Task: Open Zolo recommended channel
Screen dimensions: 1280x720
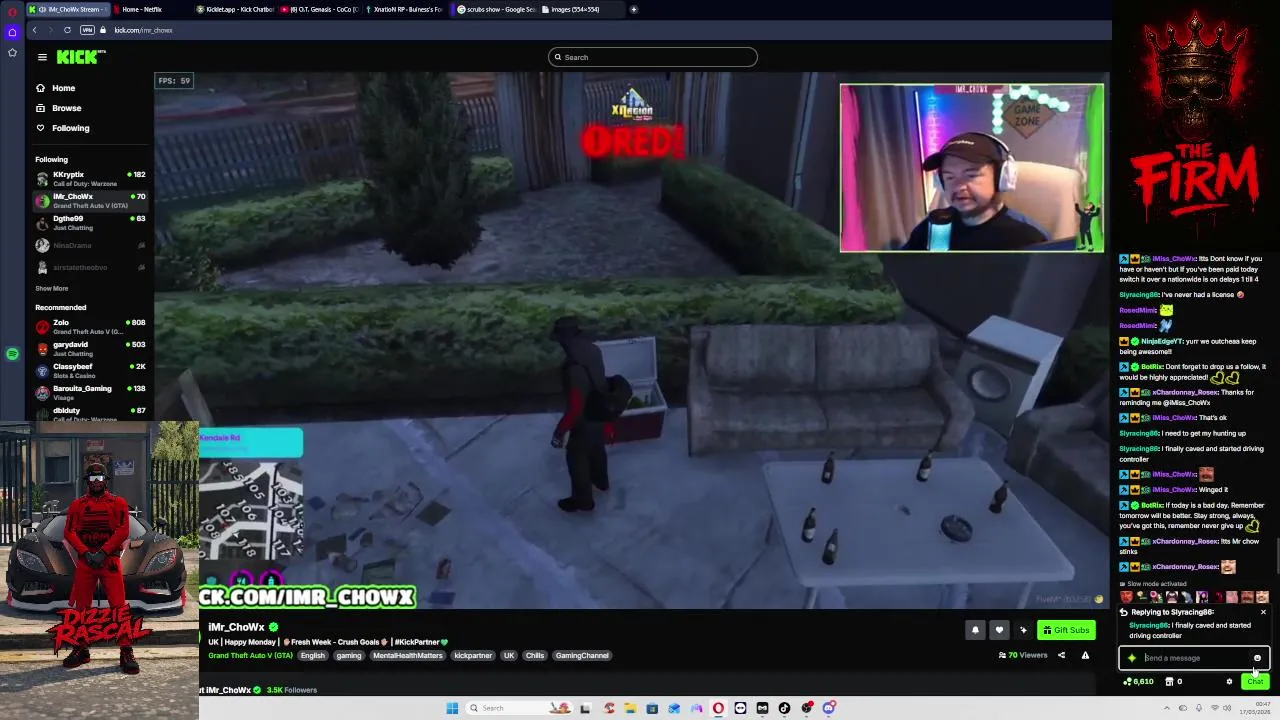Action: pos(90,326)
